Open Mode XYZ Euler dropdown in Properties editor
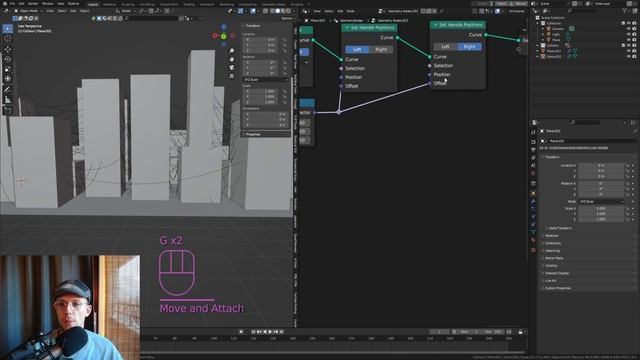 (602, 202)
